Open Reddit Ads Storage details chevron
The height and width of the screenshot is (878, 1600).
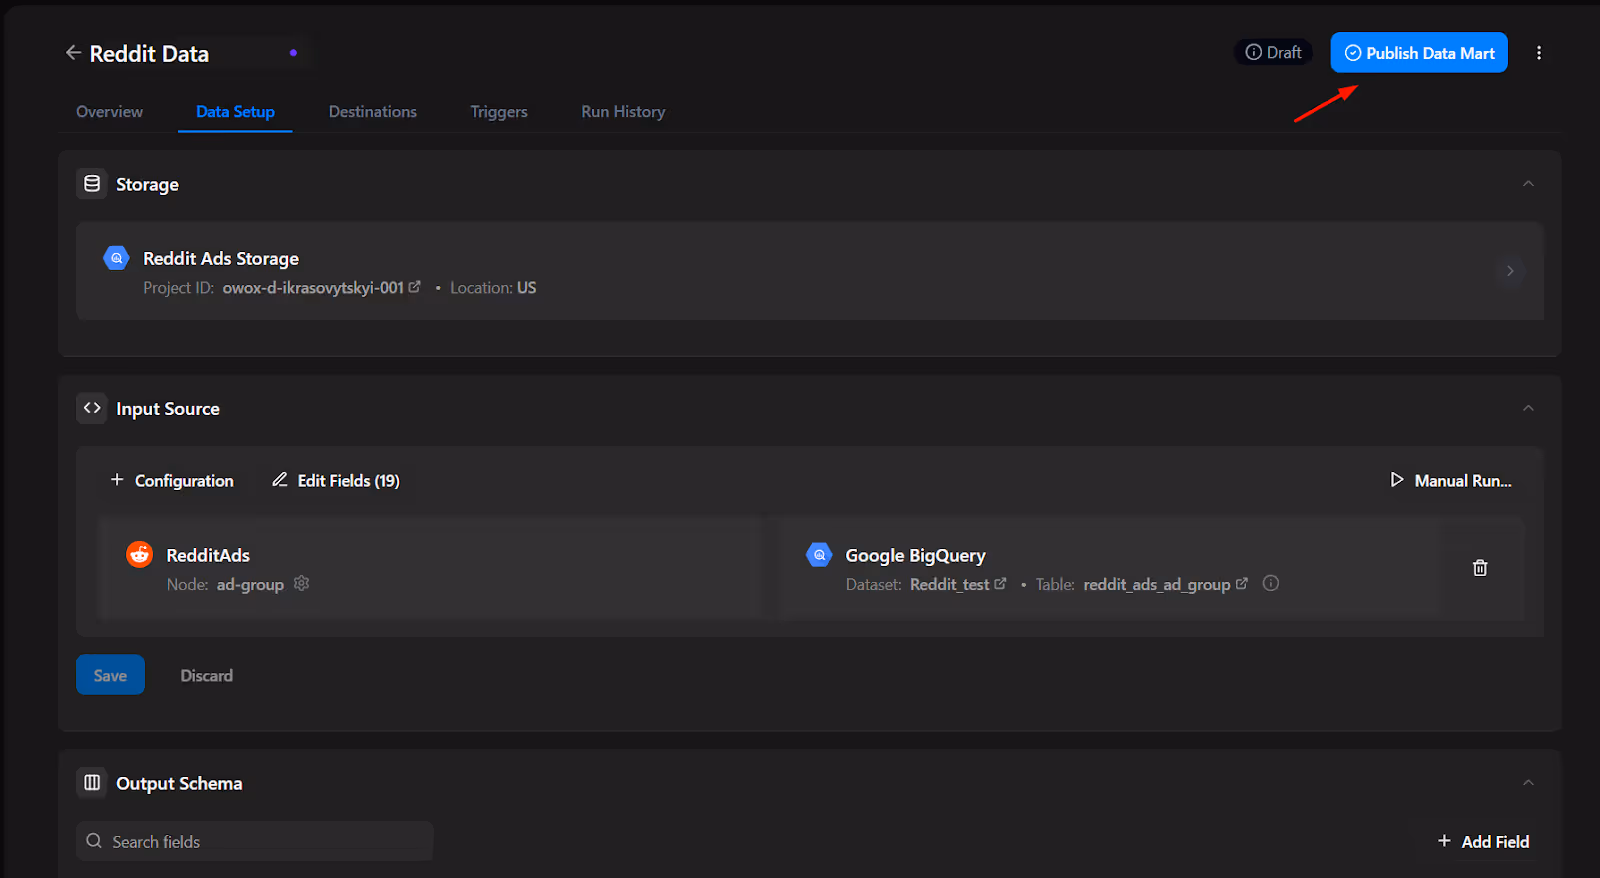point(1510,271)
